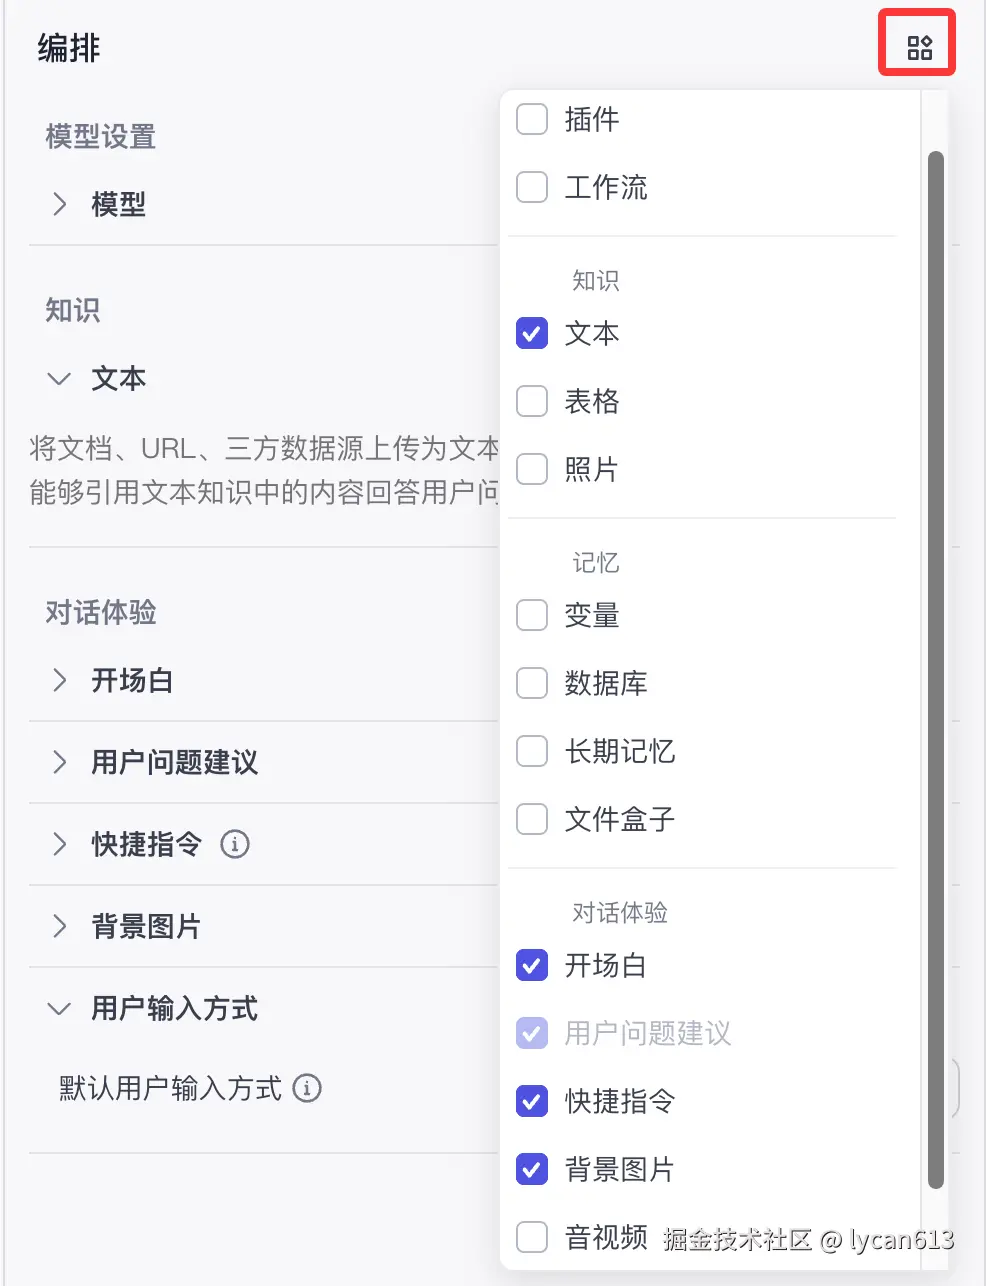Click the layout grid icon beside 编排

click(x=919, y=47)
